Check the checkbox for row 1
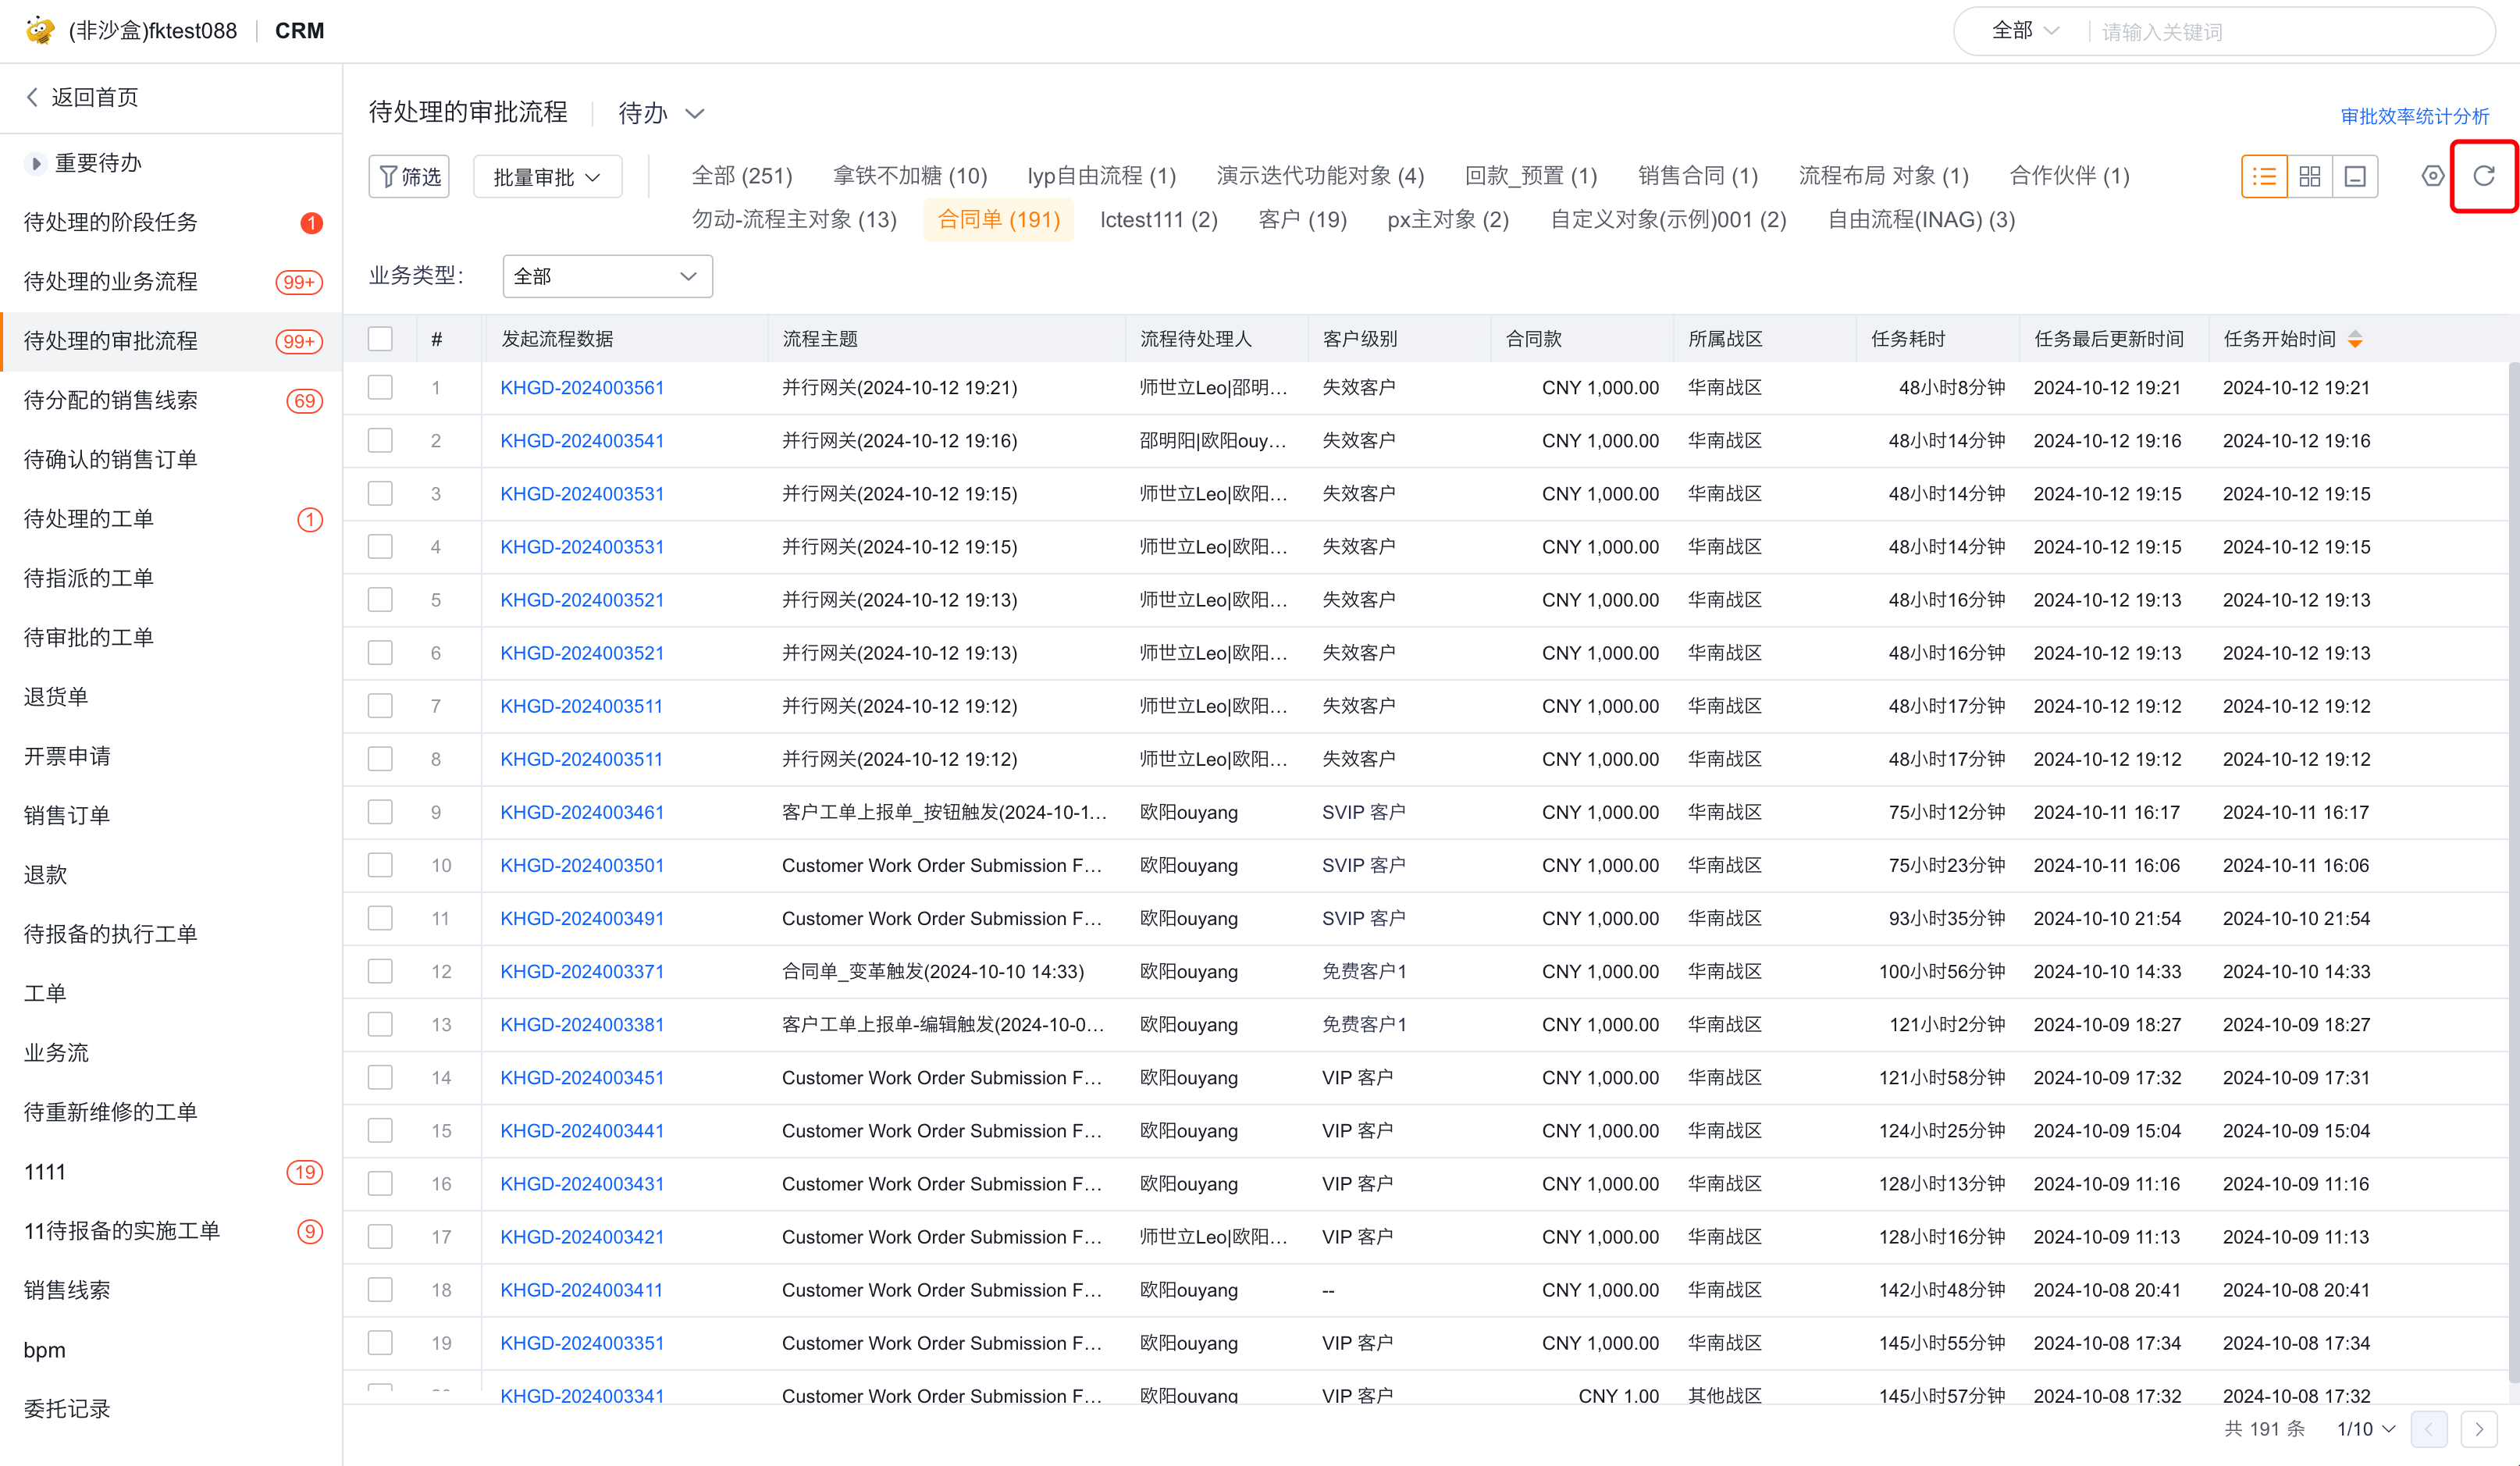The image size is (2520, 1466). tap(380, 388)
